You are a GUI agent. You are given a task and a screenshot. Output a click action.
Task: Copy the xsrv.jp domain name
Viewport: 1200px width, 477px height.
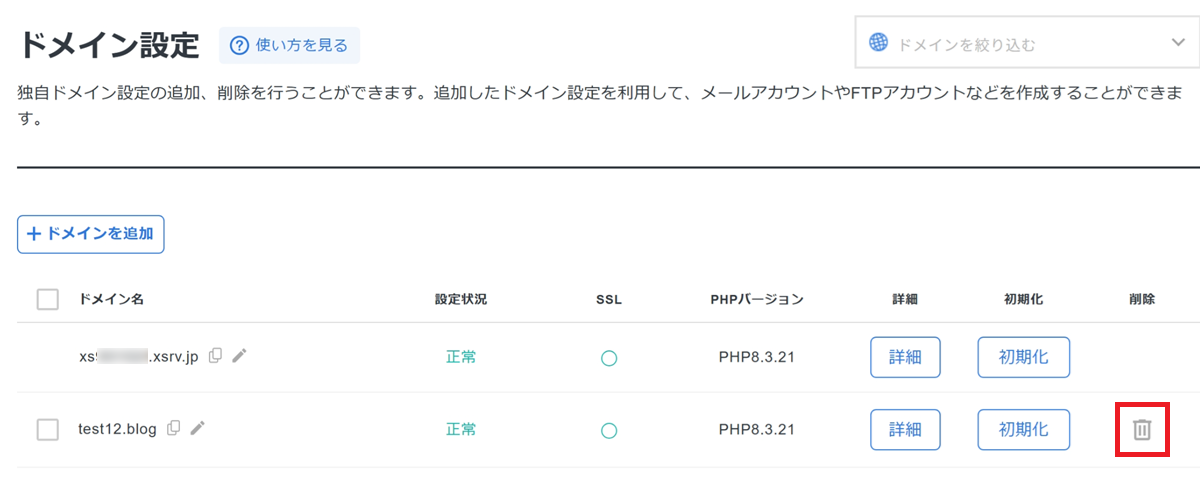[215, 355]
